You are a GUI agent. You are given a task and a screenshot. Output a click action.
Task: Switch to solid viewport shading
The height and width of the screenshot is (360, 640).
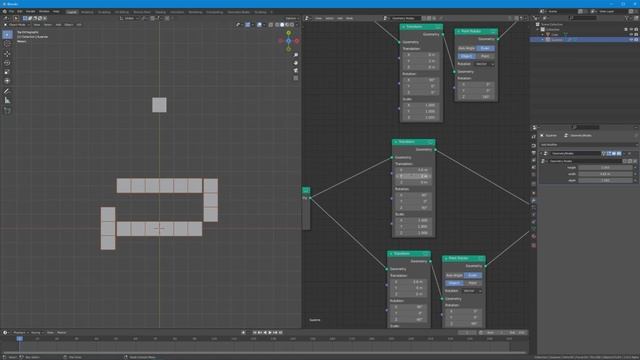282,24
